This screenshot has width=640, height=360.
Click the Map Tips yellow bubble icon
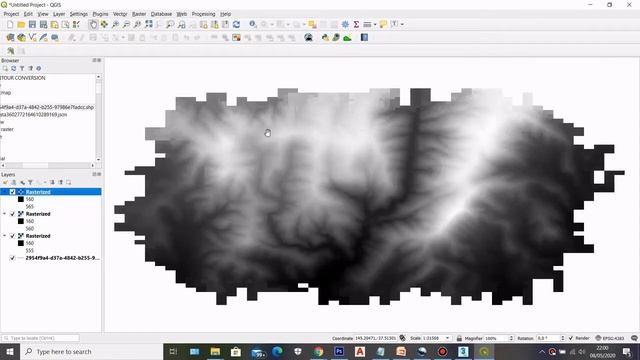pos(382,24)
